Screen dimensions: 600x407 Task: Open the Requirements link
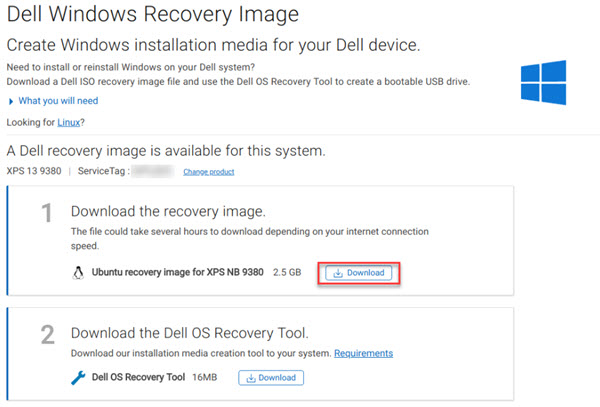[363, 353]
